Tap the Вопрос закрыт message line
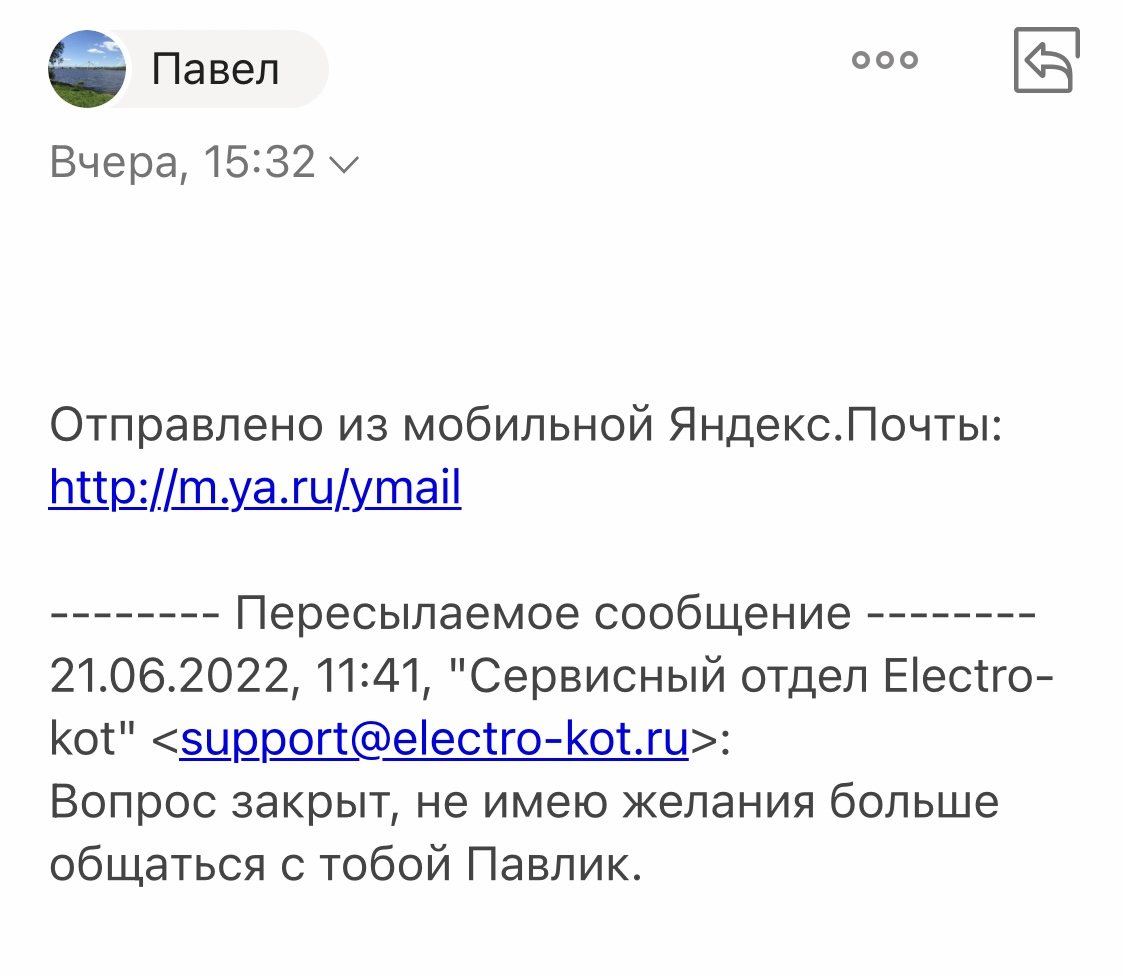Image resolution: width=1124 pixels, height=977 pixels. [x=524, y=801]
